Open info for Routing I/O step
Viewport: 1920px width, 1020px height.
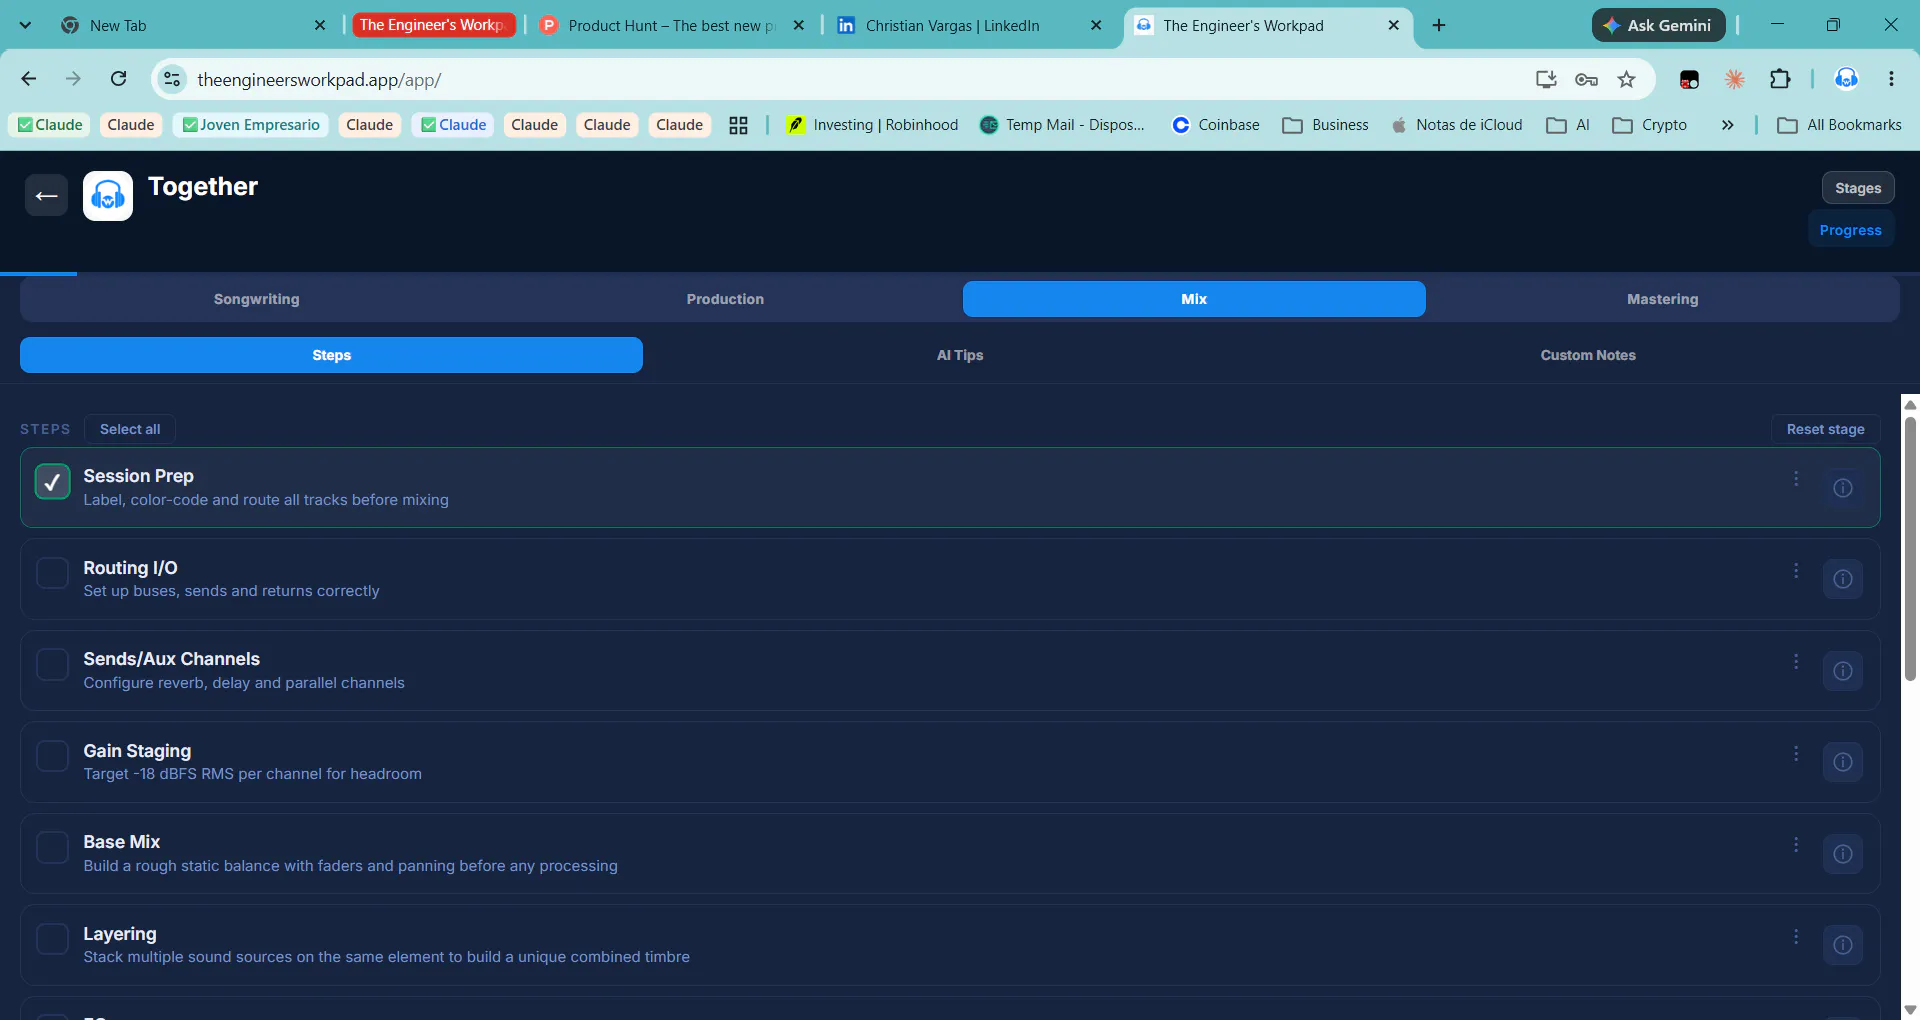point(1842,579)
